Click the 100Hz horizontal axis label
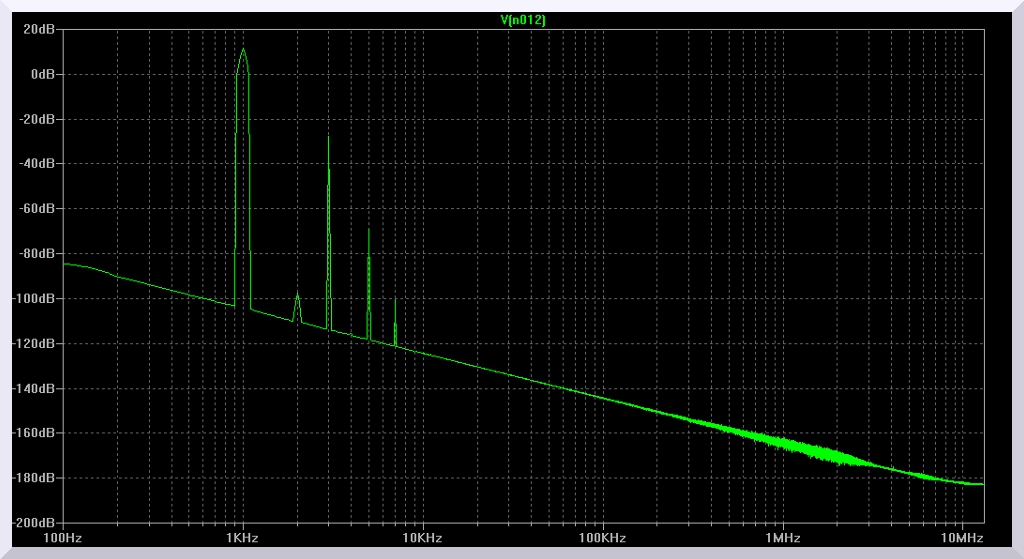The image size is (1024, 559). pos(64,538)
